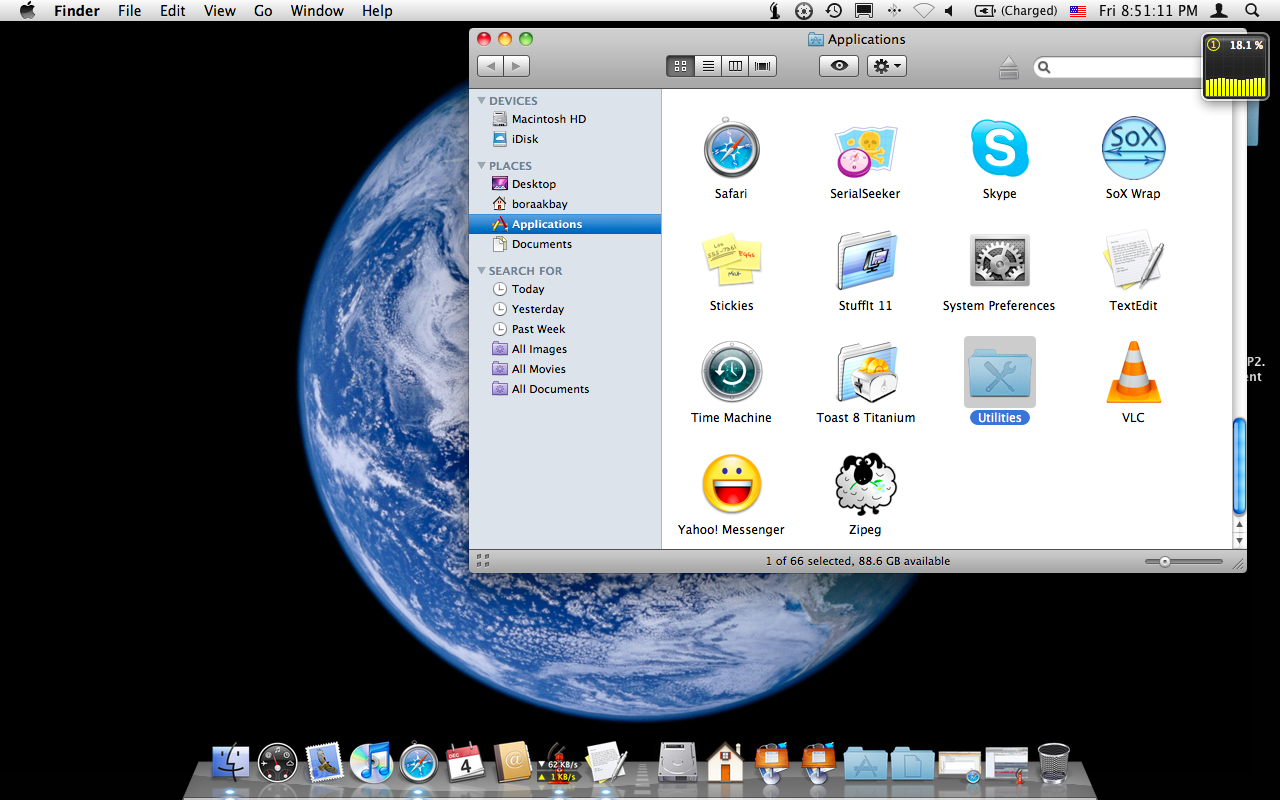The width and height of the screenshot is (1280, 800).
Task: Open iCal from the Dock
Action: (x=465, y=763)
